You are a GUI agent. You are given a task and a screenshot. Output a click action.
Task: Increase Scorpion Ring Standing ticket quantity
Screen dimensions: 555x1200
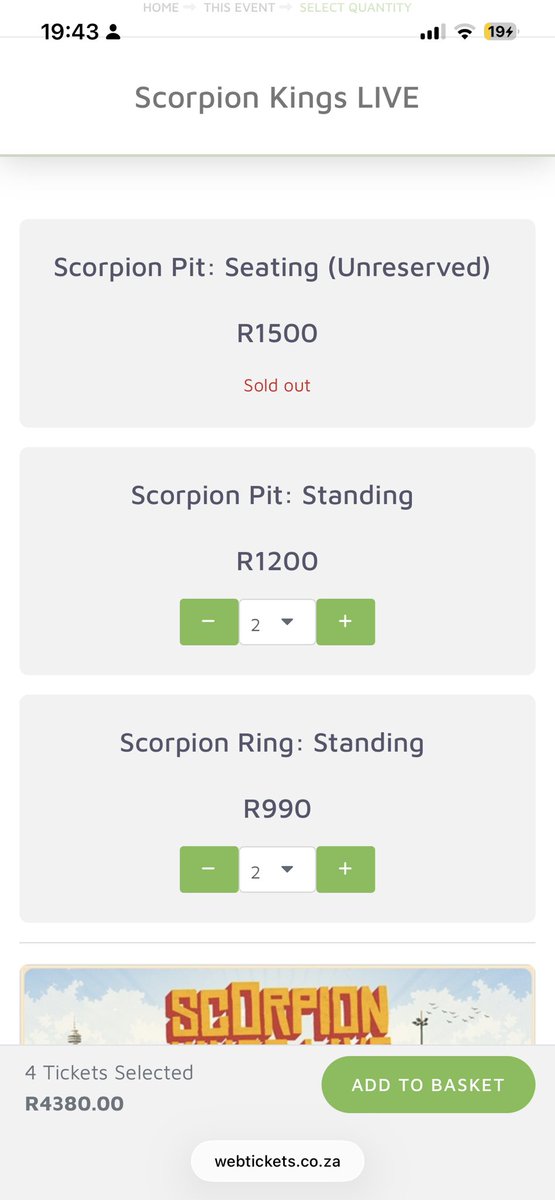[x=345, y=869]
